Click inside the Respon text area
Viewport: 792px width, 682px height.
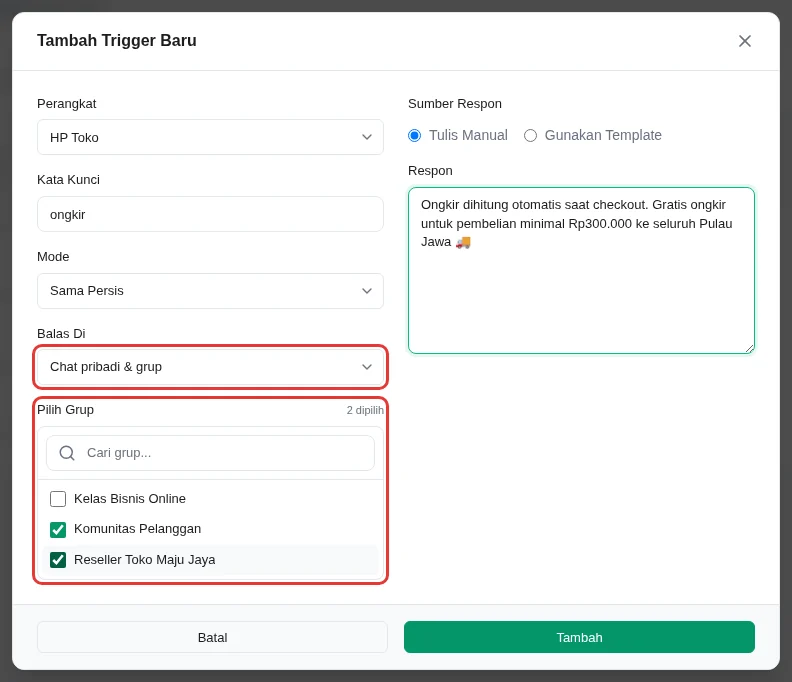click(x=581, y=270)
